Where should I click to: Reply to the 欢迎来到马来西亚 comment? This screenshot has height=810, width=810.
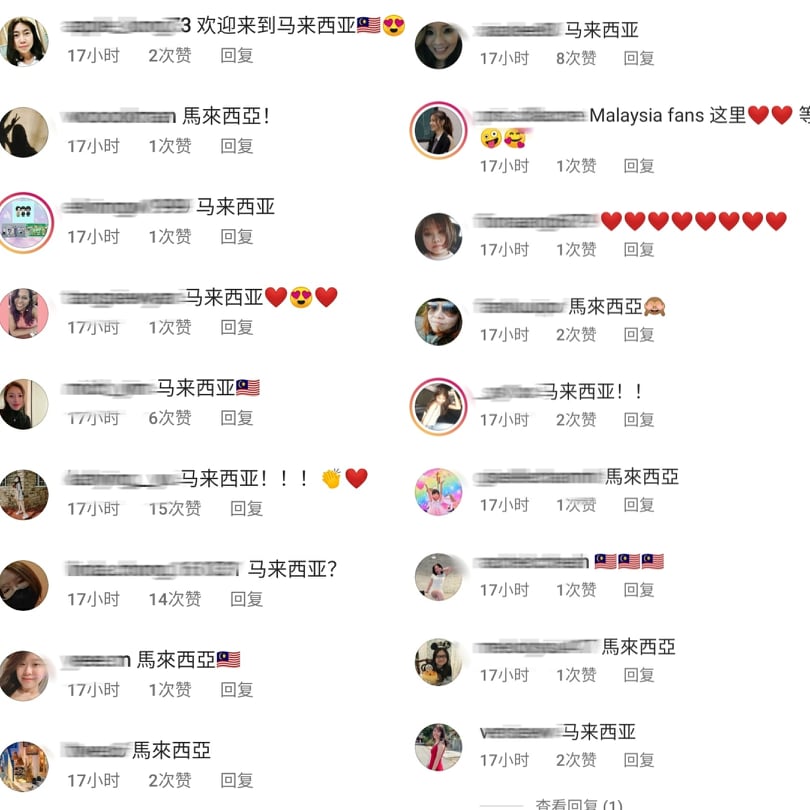pos(237,55)
